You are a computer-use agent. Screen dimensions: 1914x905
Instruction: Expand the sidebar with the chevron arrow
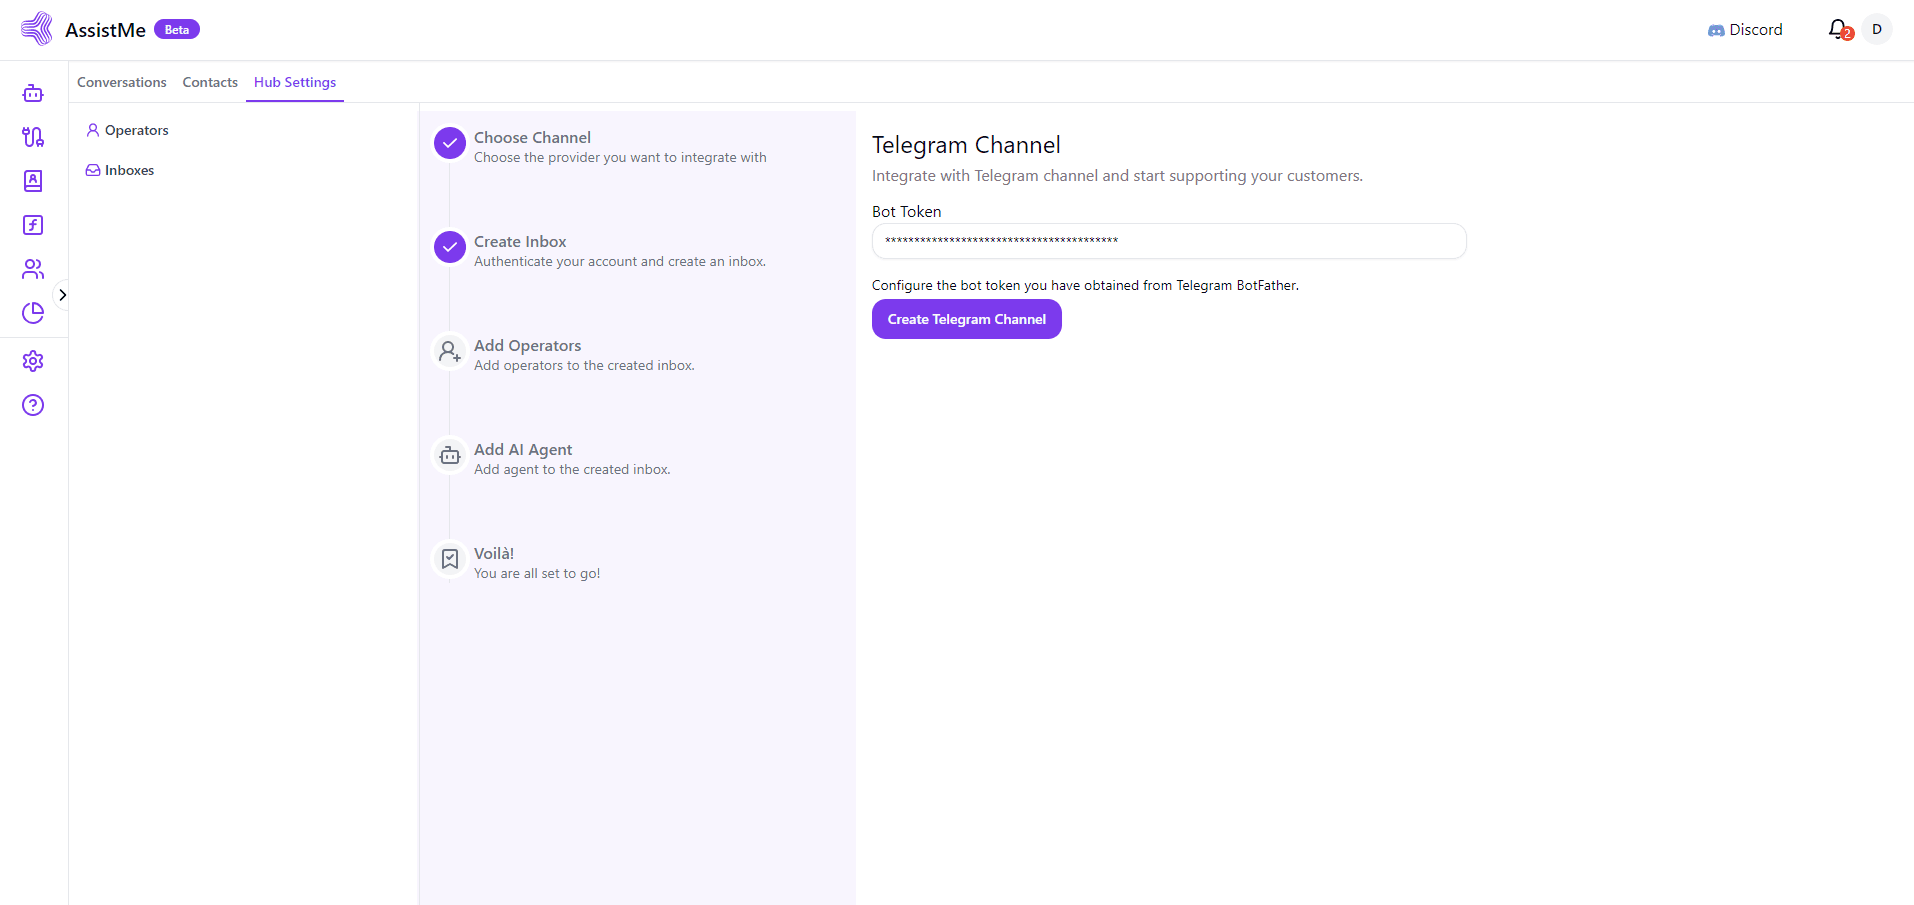click(x=62, y=295)
